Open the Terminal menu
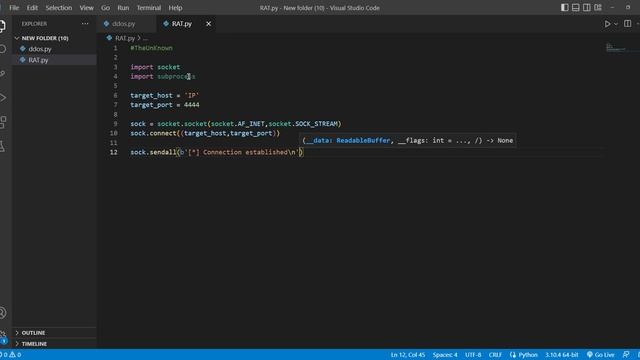 [x=149, y=8]
